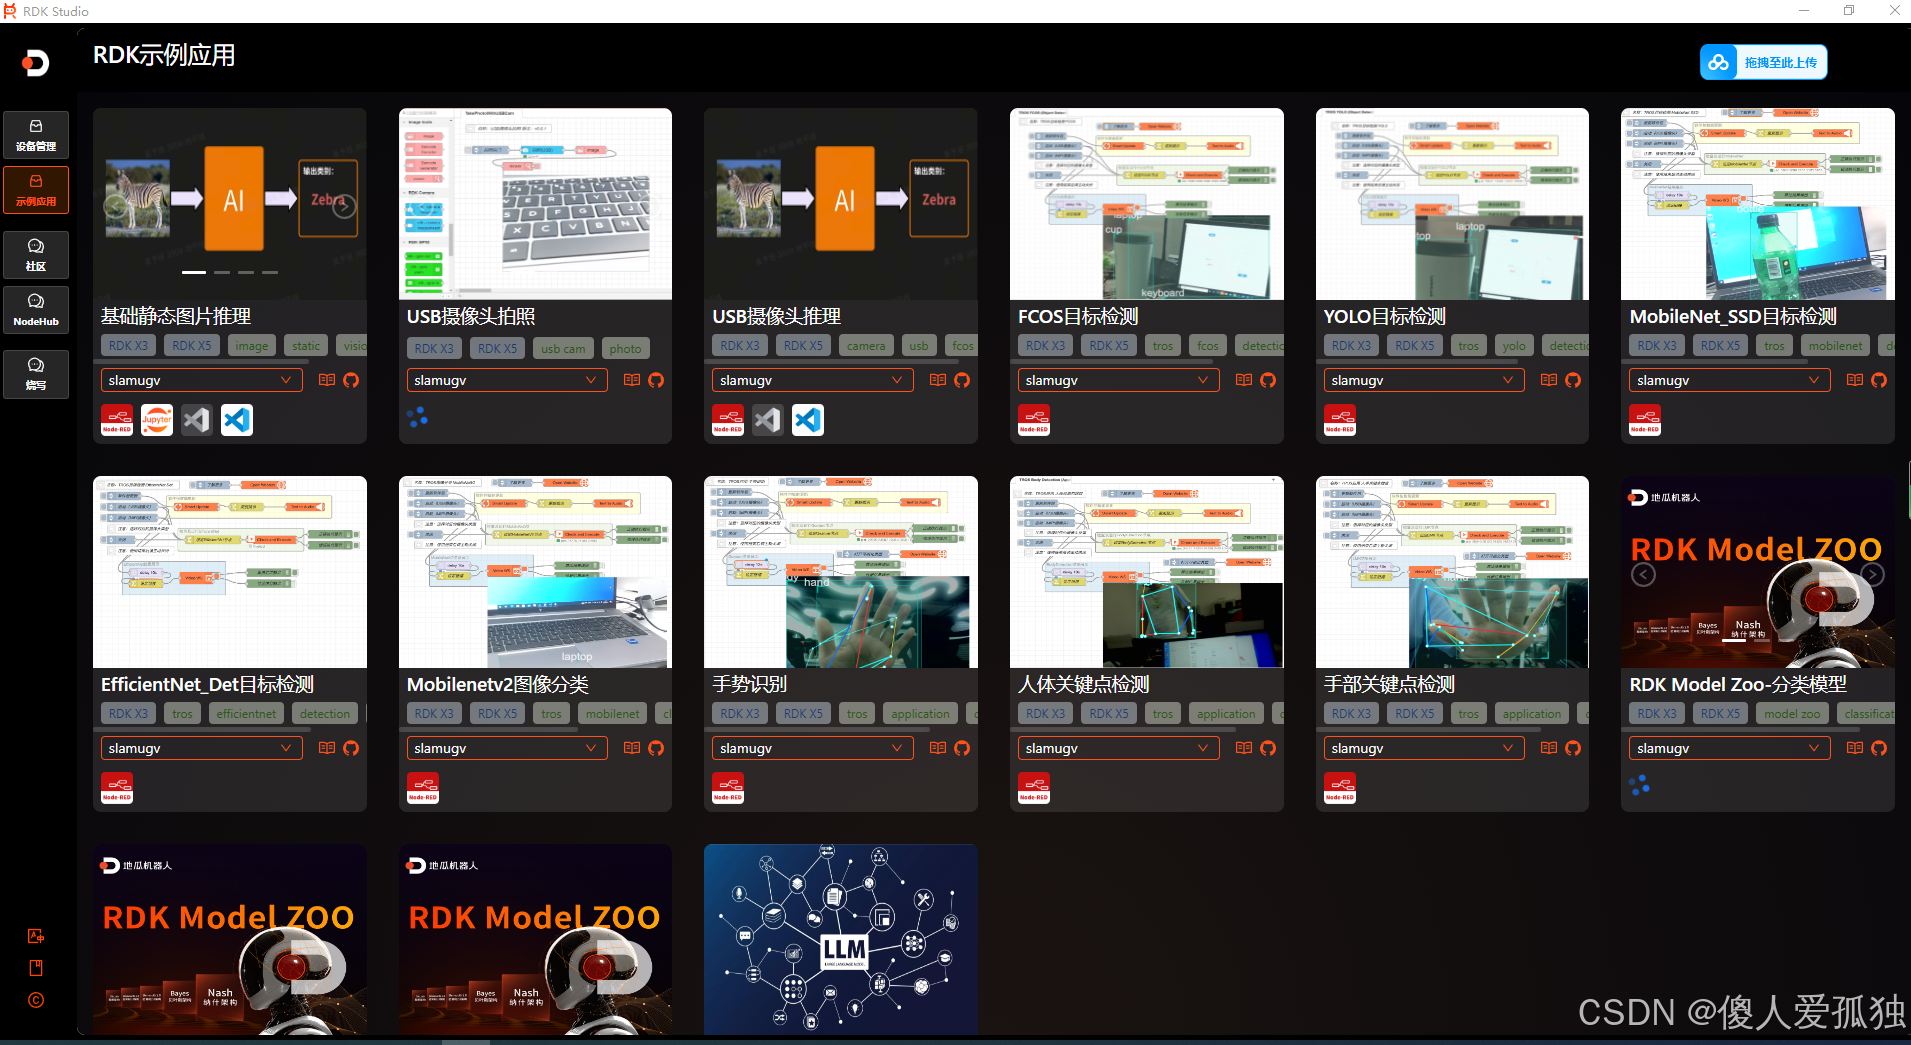Click usb cam tag in USB摄像头拍照
This screenshot has height=1045, width=1911.
563,349
